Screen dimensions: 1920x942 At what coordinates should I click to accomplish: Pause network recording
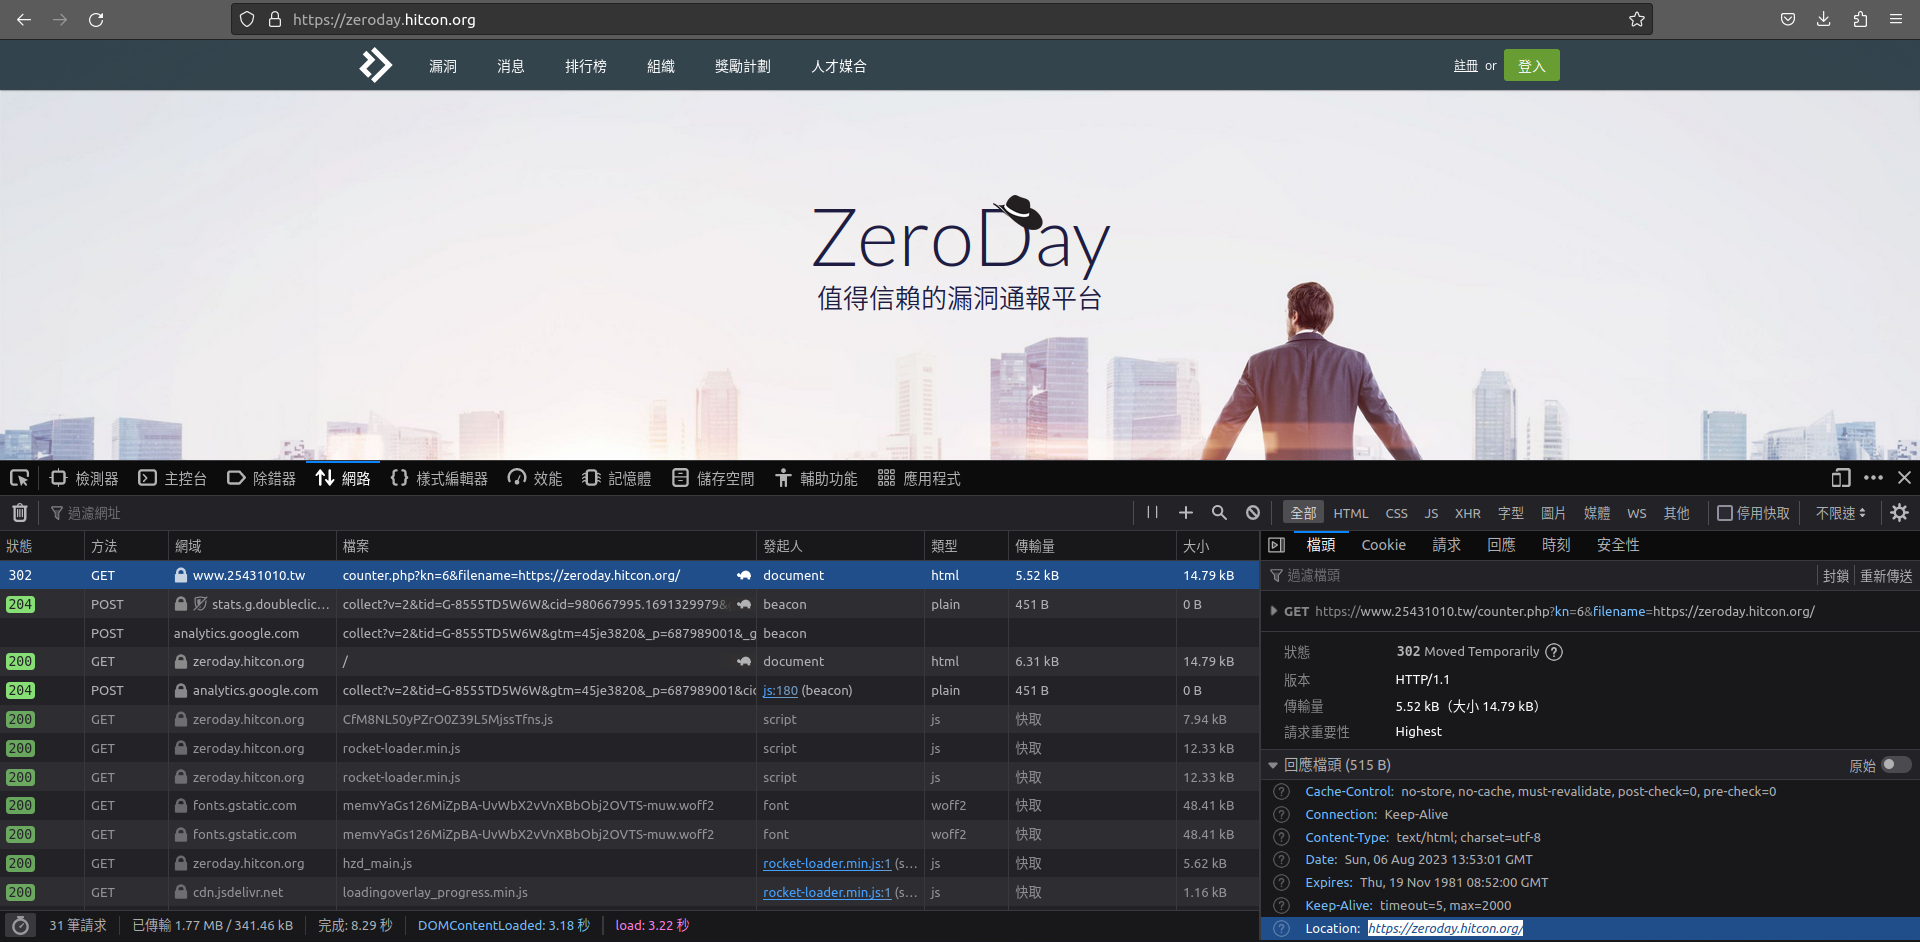(1152, 512)
